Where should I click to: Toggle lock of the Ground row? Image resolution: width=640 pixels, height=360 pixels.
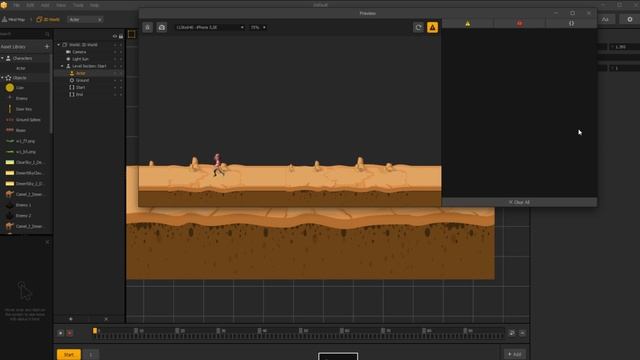[121, 80]
